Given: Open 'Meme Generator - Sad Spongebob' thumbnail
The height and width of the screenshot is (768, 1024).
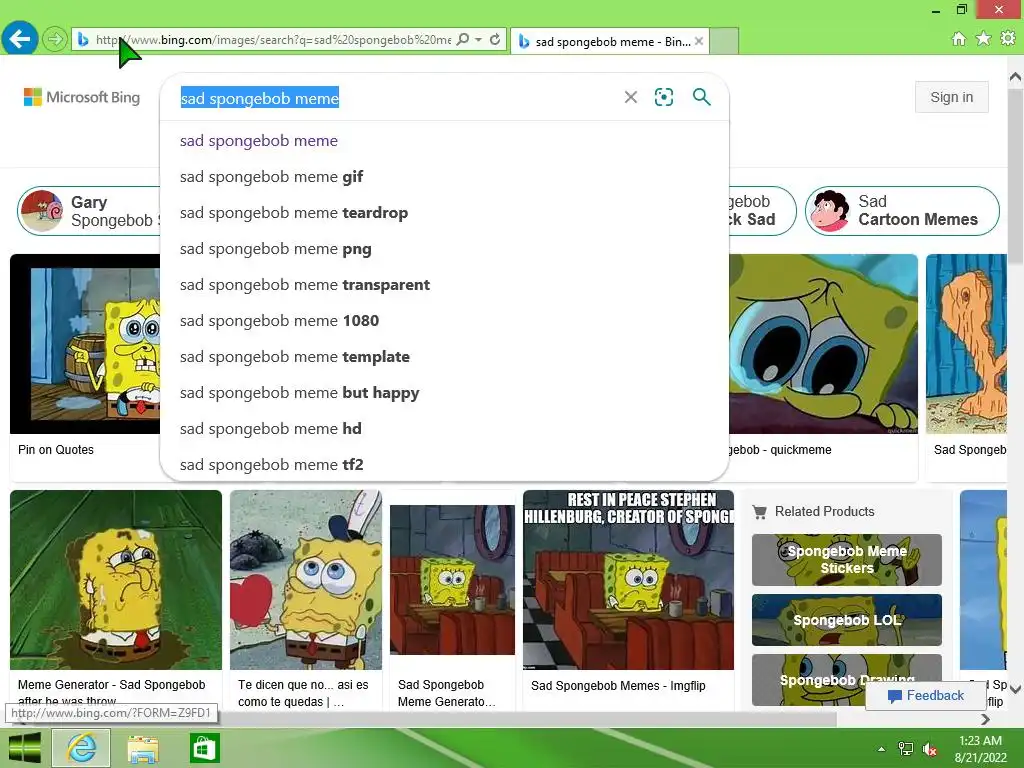Looking at the screenshot, I should click(x=116, y=580).
